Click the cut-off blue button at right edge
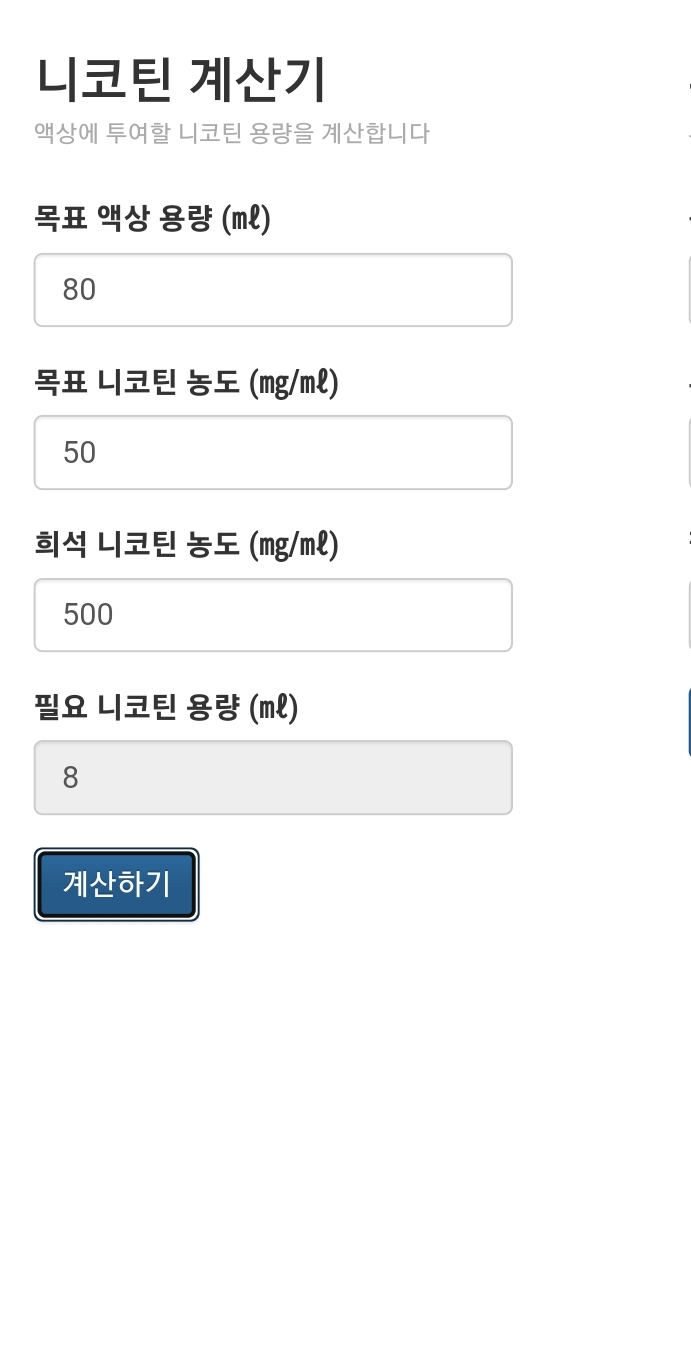This screenshot has height=1354, width=691. 689,722
